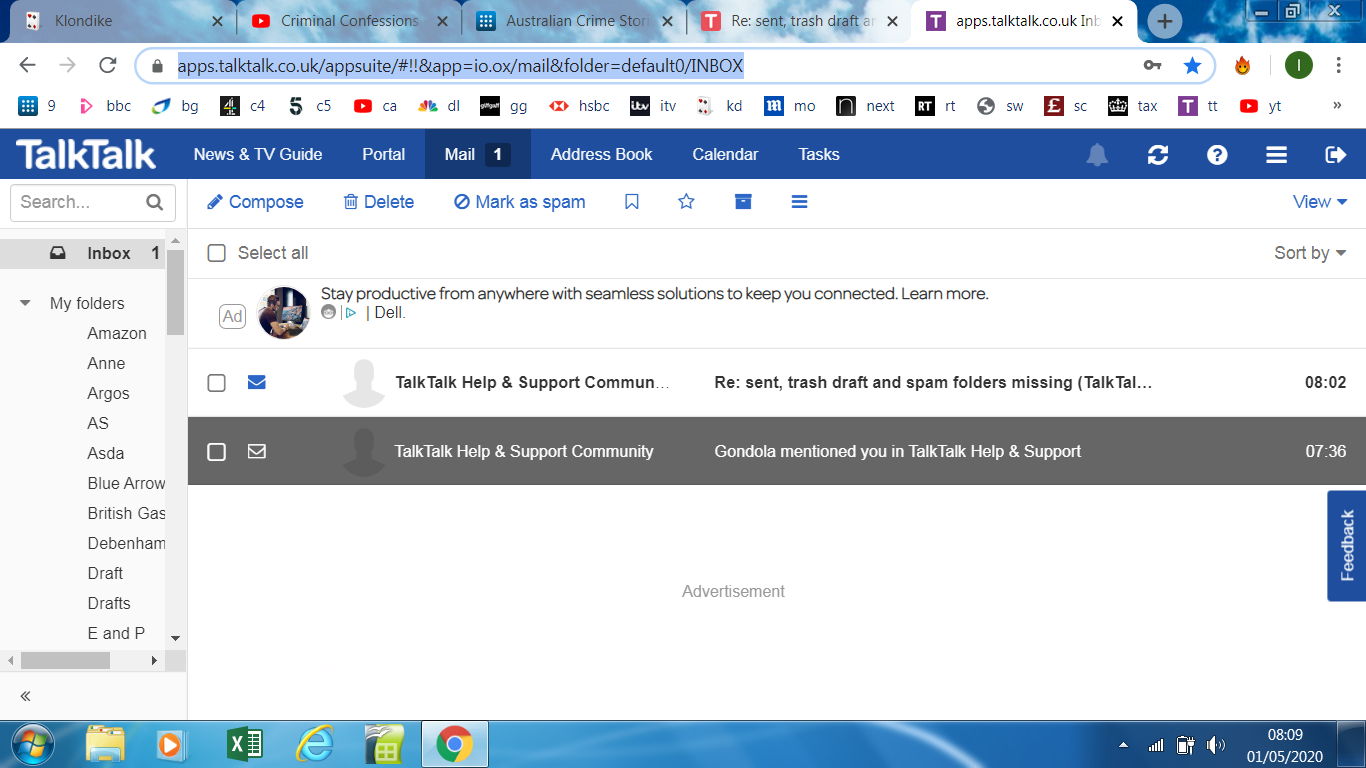The height and width of the screenshot is (768, 1366).
Task: Click the mail refresh icon
Action: click(x=1157, y=154)
